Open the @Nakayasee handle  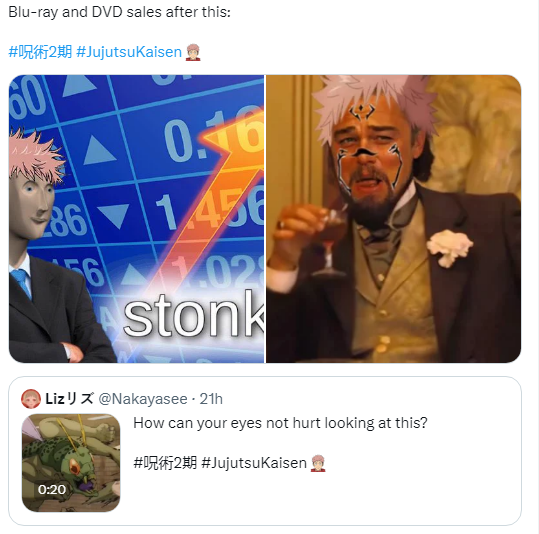pyautogui.click(x=143, y=399)
